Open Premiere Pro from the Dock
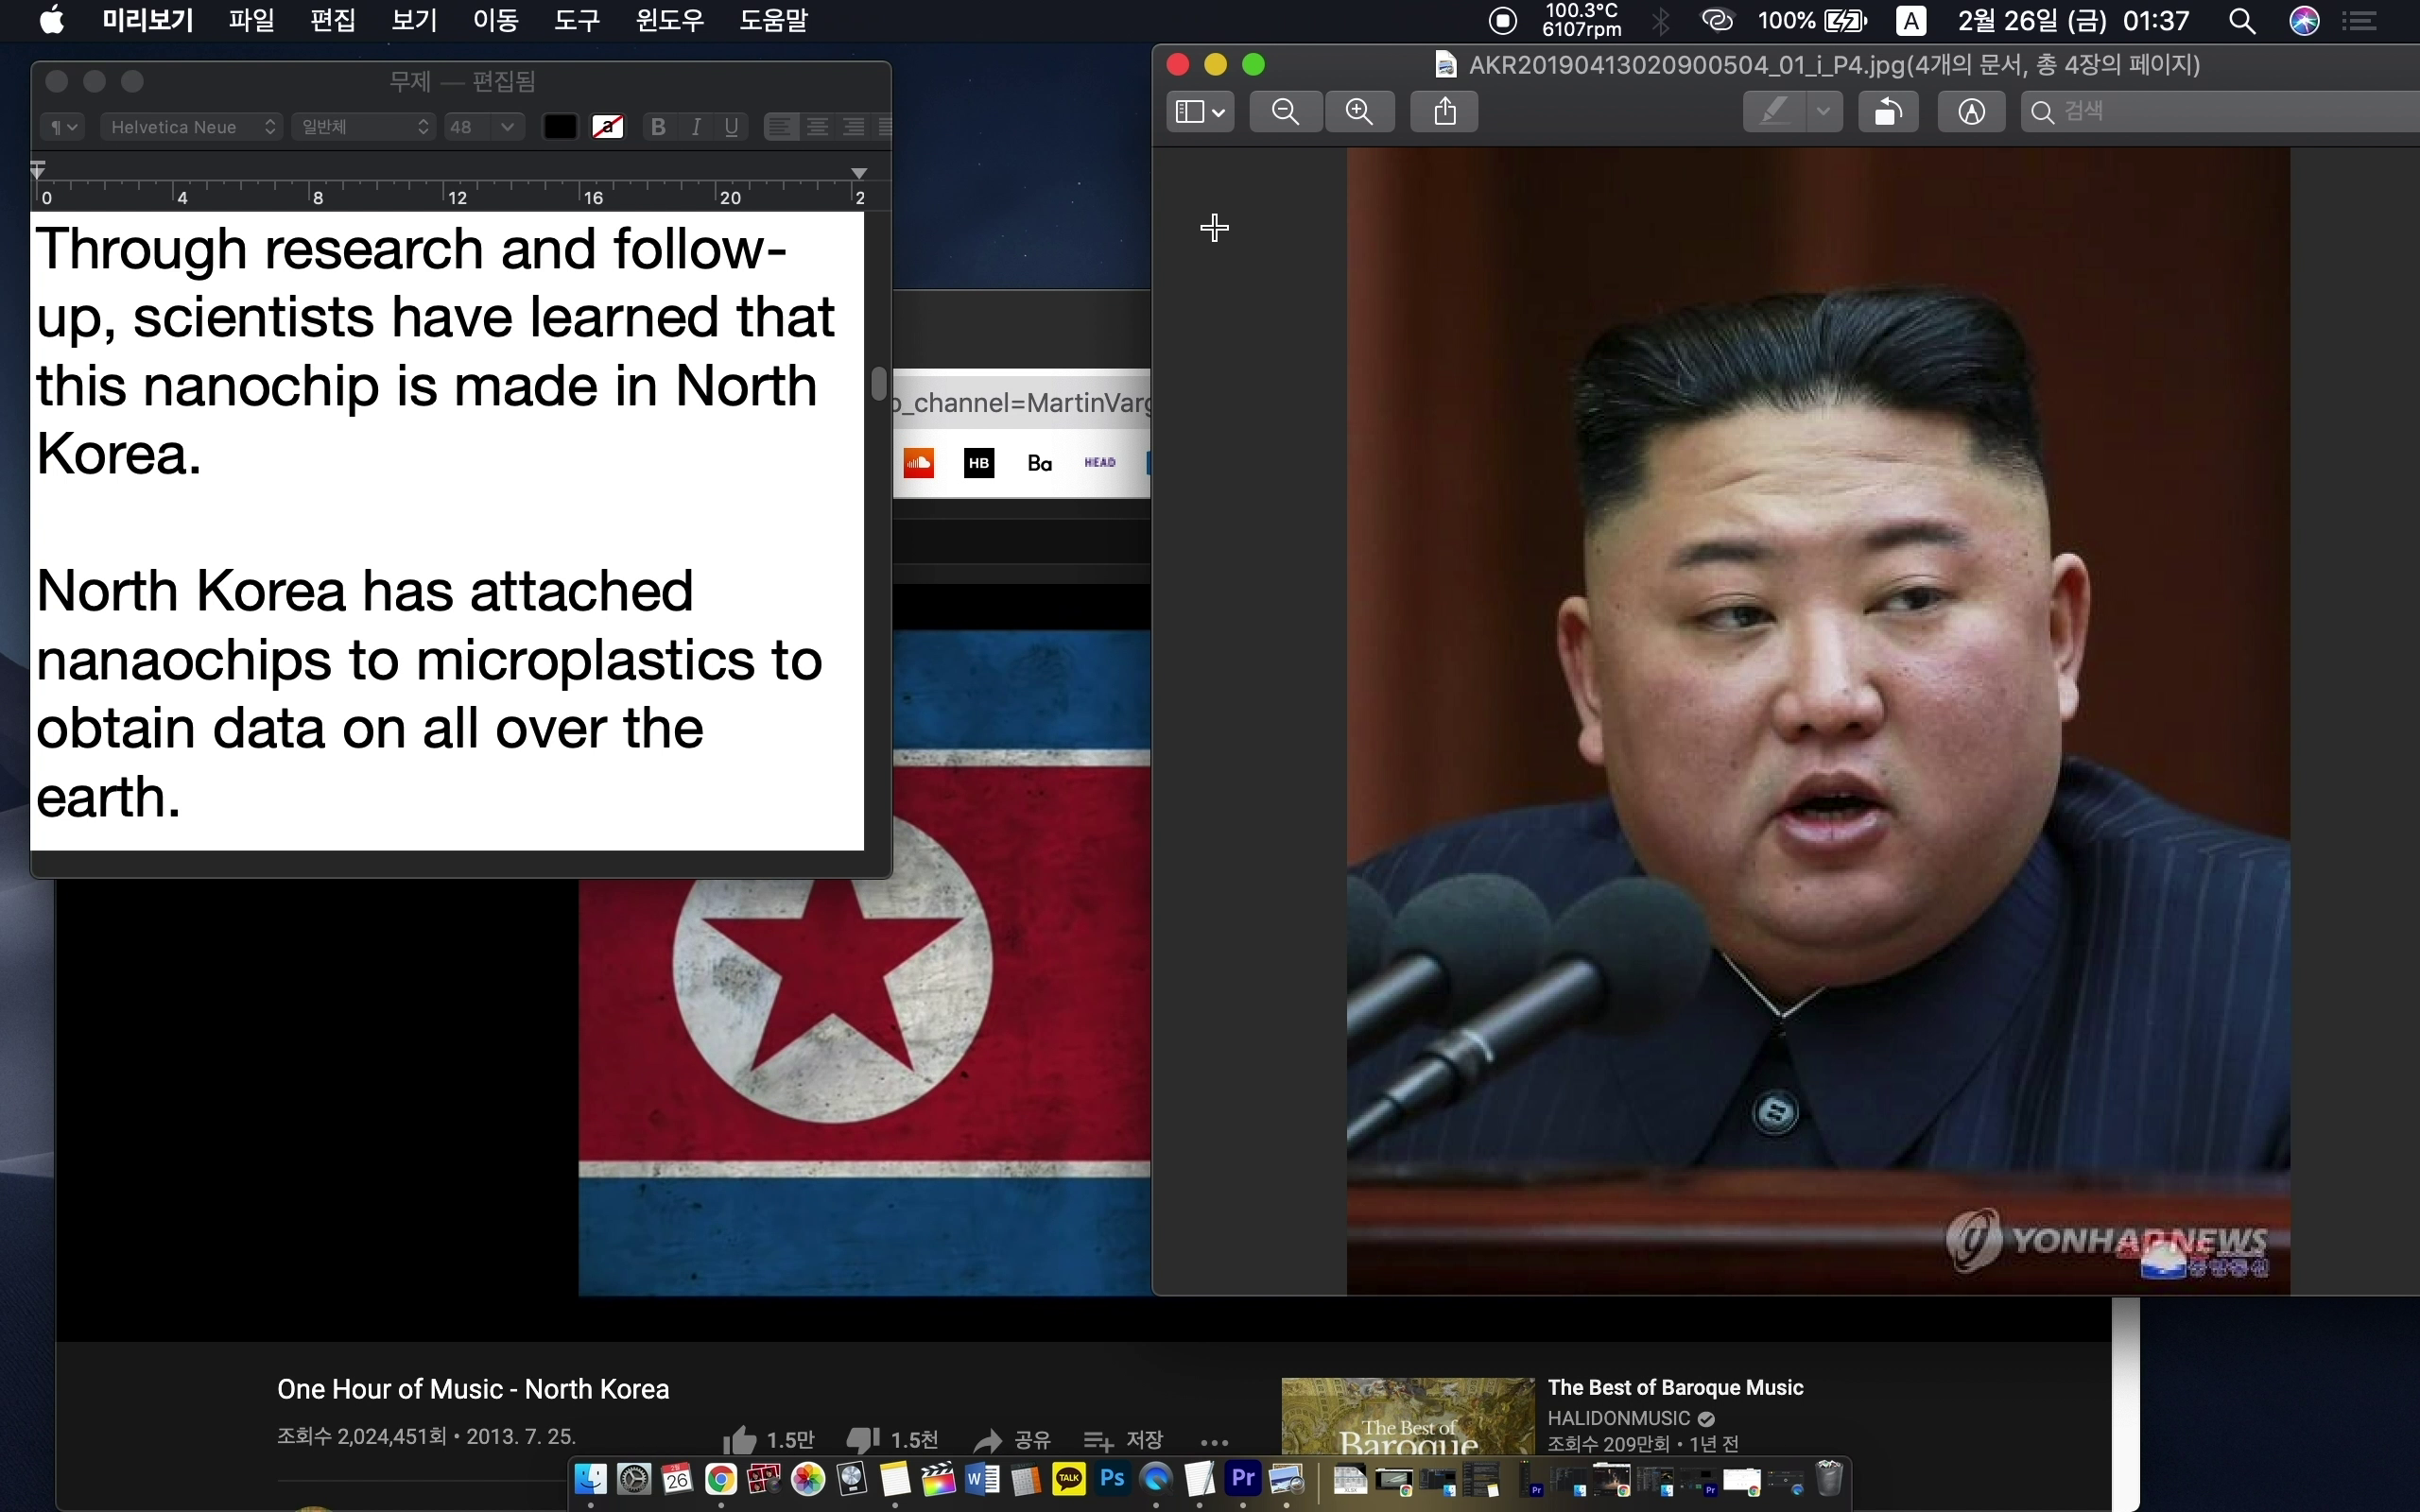This screenshot has height=1512, width=2420. (1243, 1479)
